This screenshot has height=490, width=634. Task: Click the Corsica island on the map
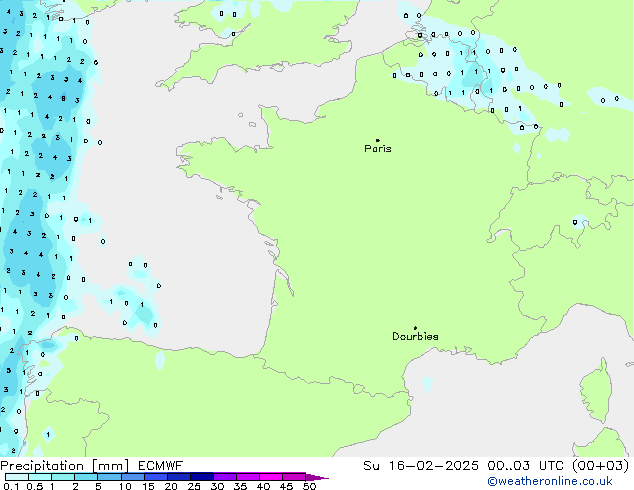[x=597, y=390]
